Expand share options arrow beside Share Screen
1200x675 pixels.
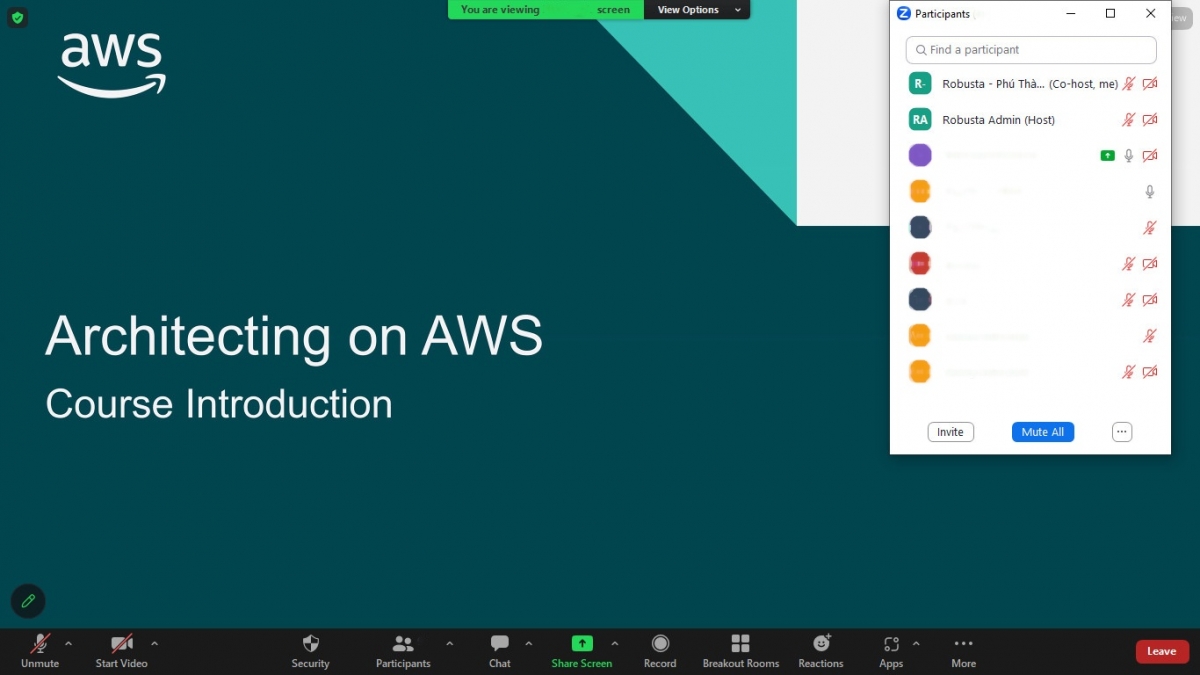(614, 643)
